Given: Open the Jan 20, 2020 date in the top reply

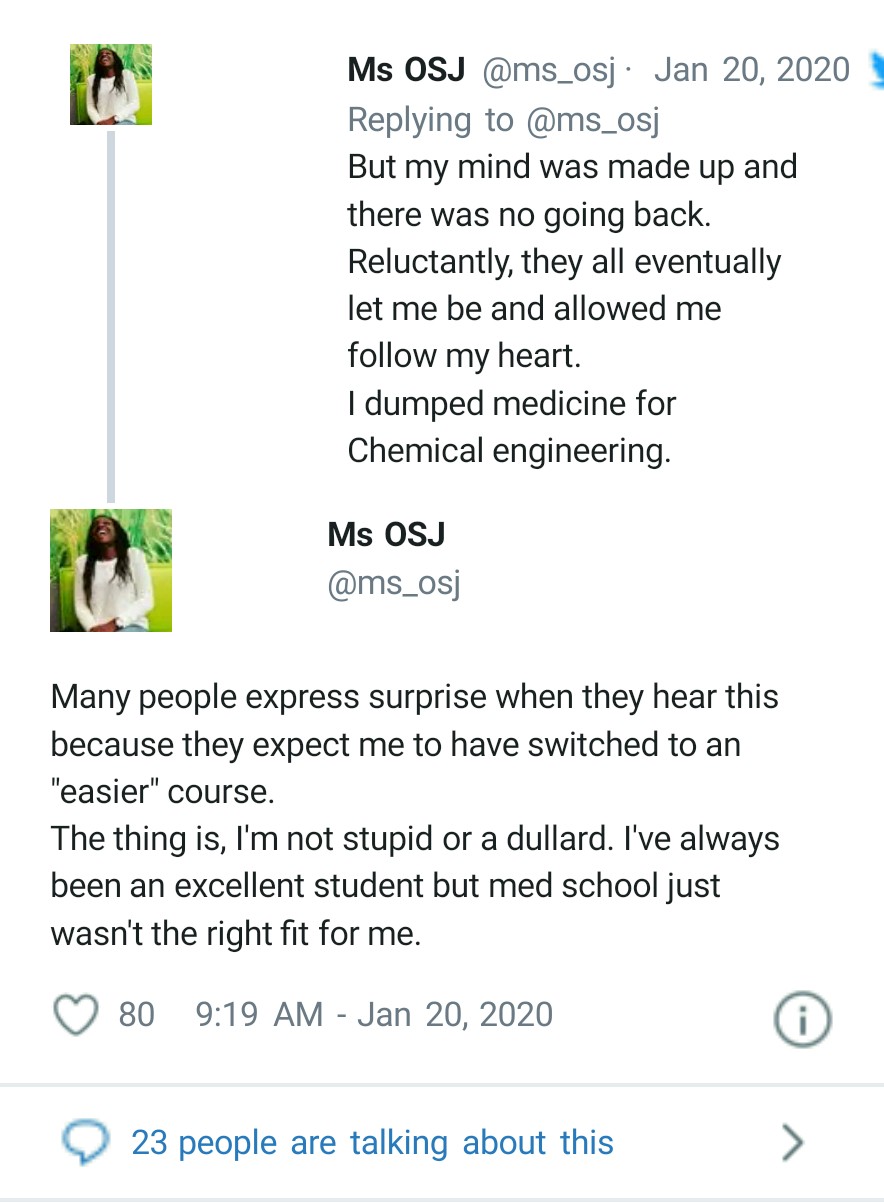Looking at the screenshot, I should click(751, 71).
